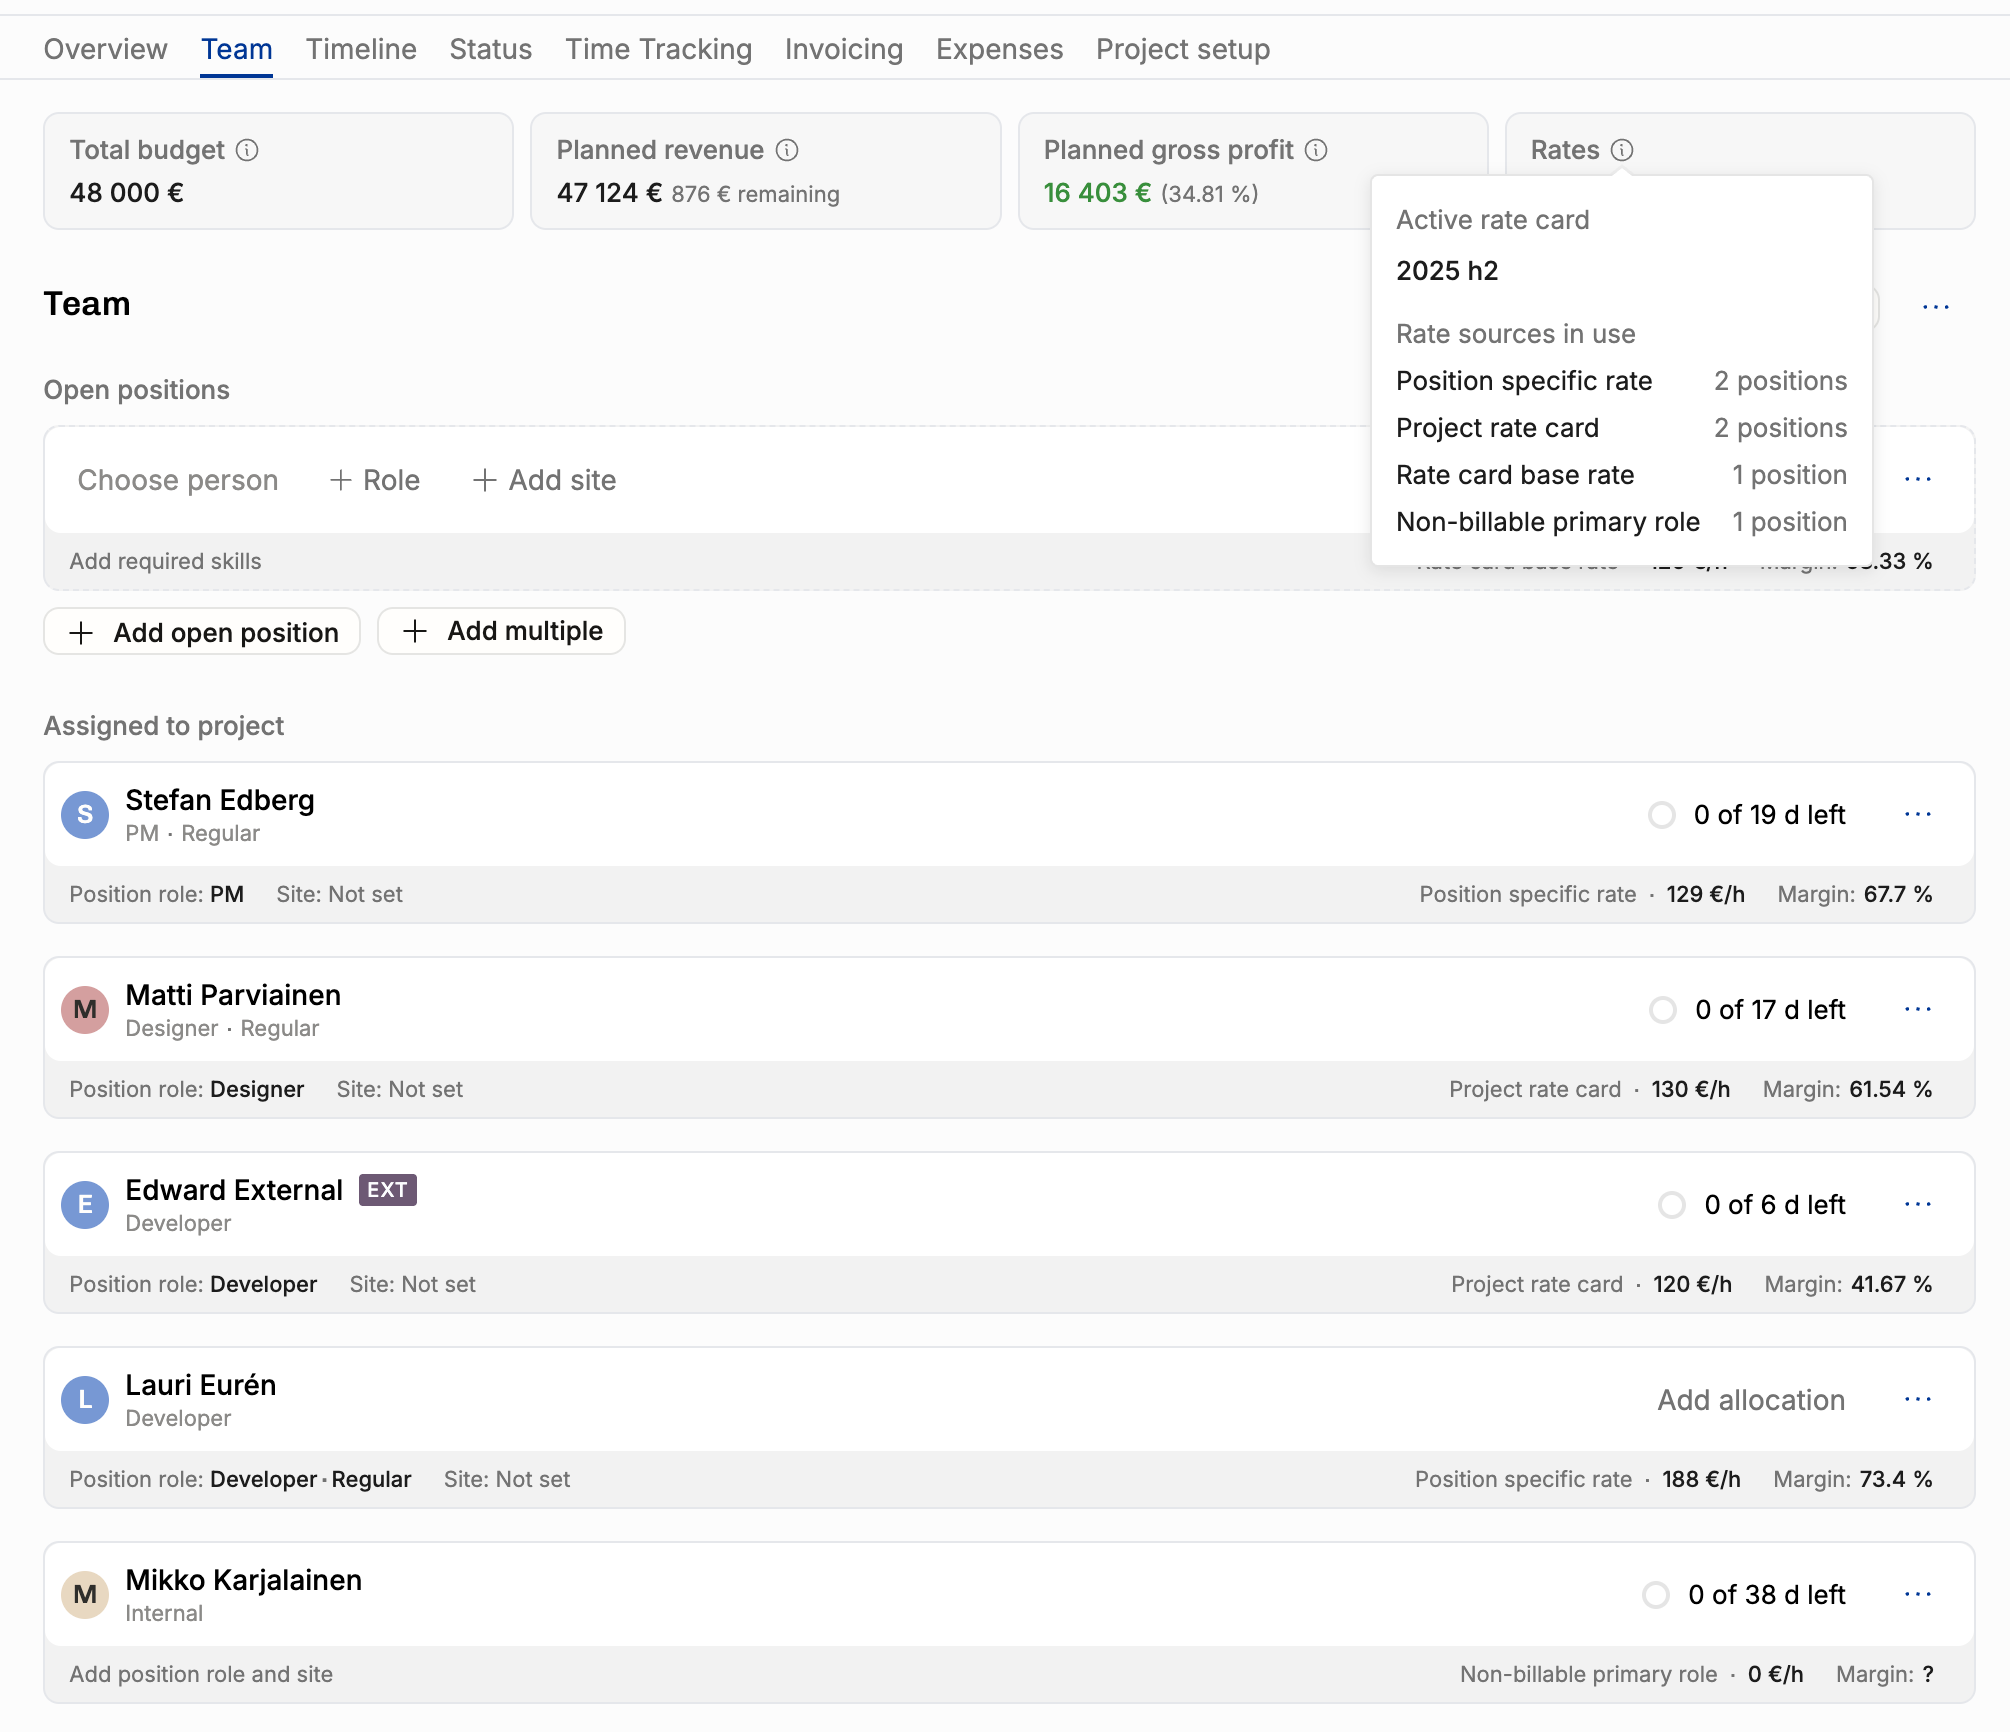
Task: Click Add site on the open position
Action: tap(544, 480)
